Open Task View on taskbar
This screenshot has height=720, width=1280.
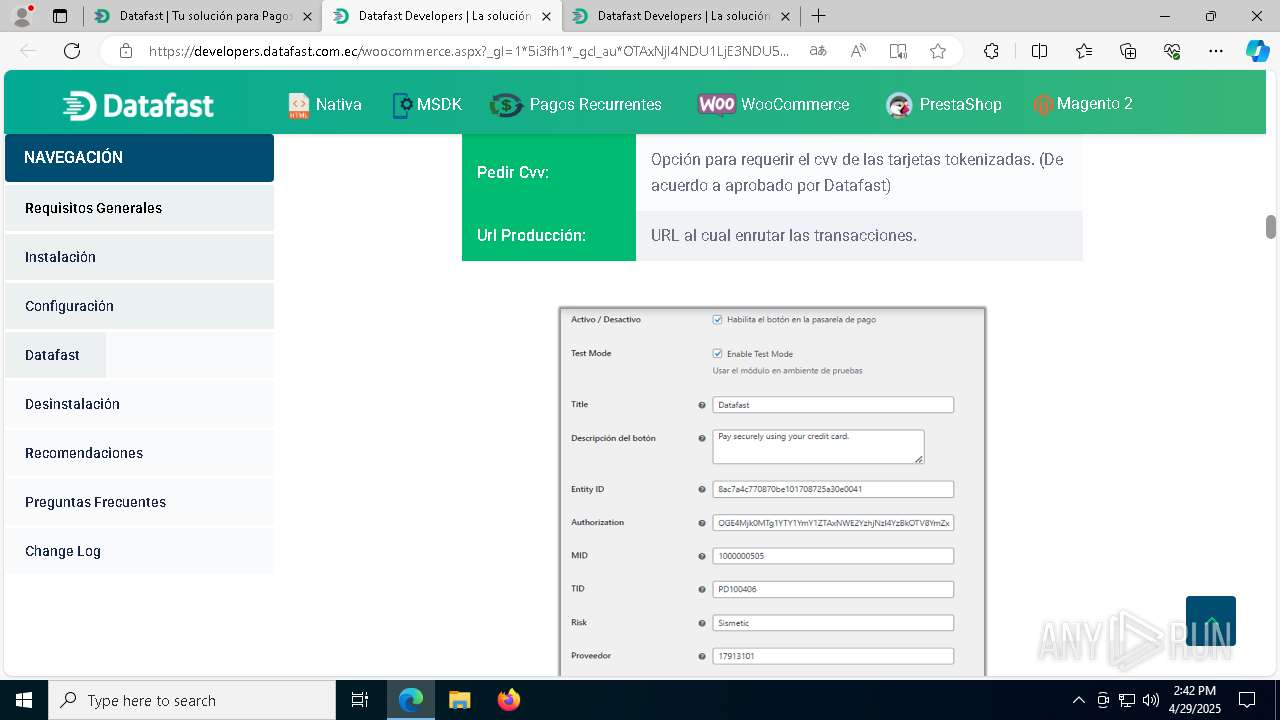(x=360, y=700)
